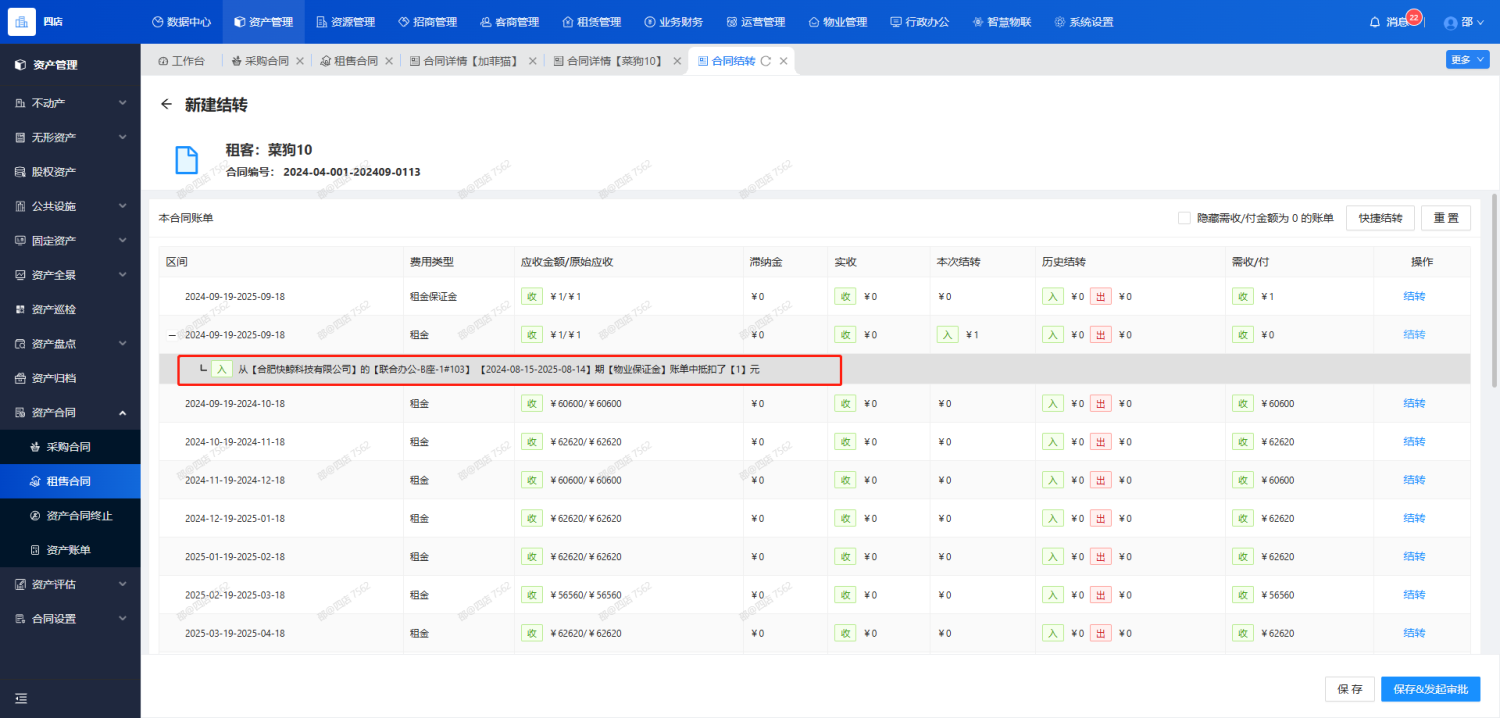This screenshot has height=718, width=1500.
Task: Click the 重置 button
Action: (x=1446, y=218)
